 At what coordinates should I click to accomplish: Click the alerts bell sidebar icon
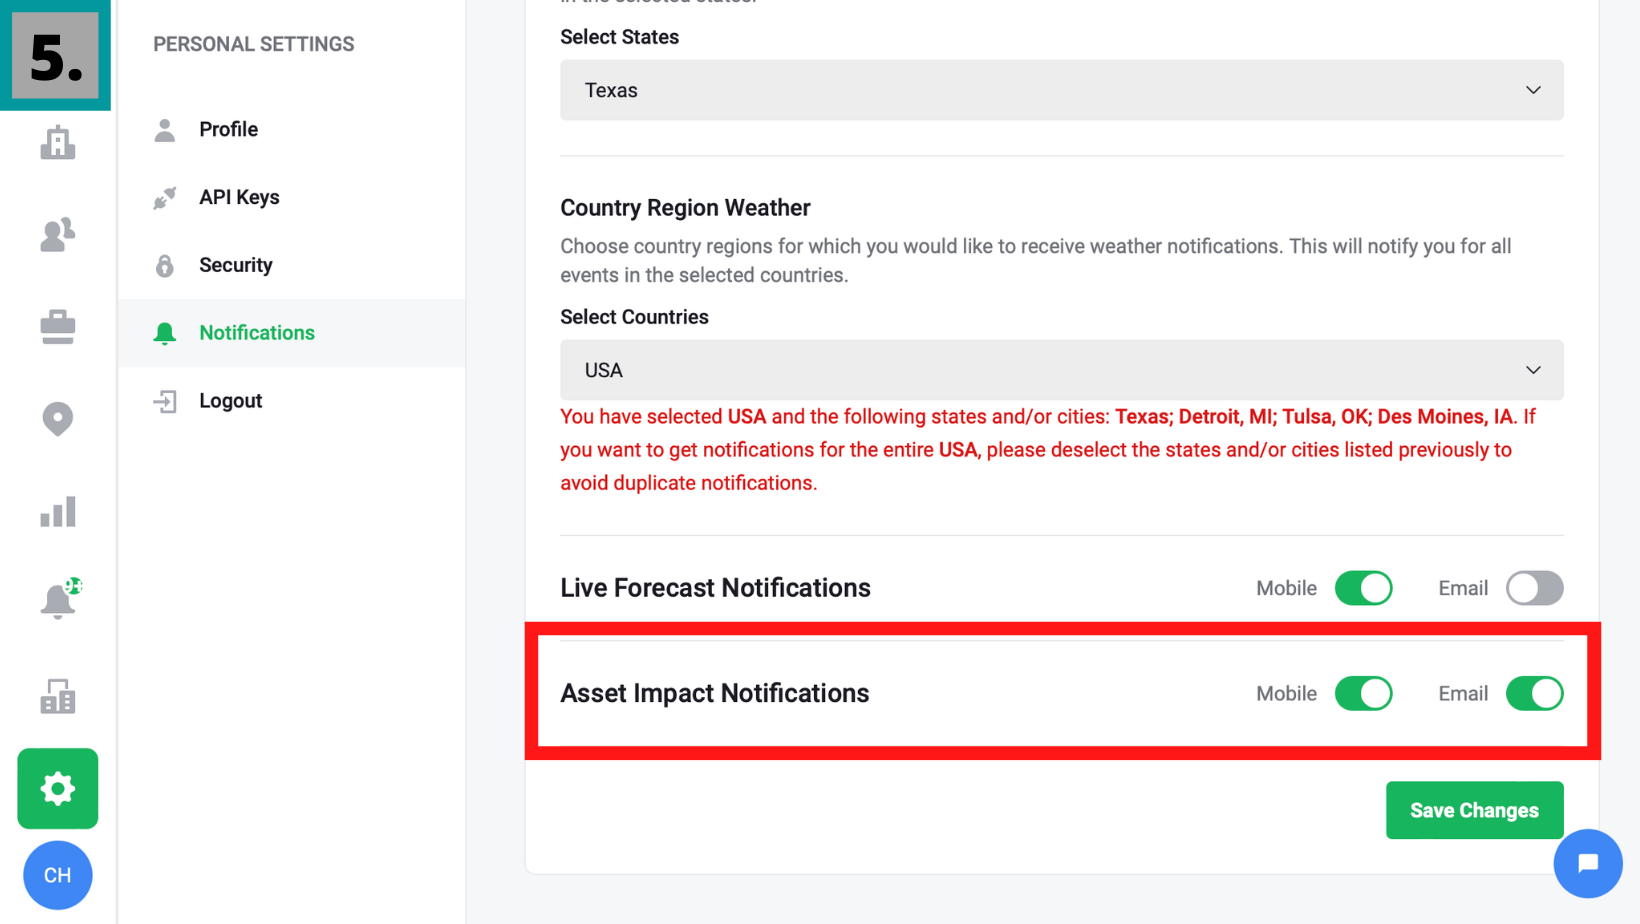57,602
